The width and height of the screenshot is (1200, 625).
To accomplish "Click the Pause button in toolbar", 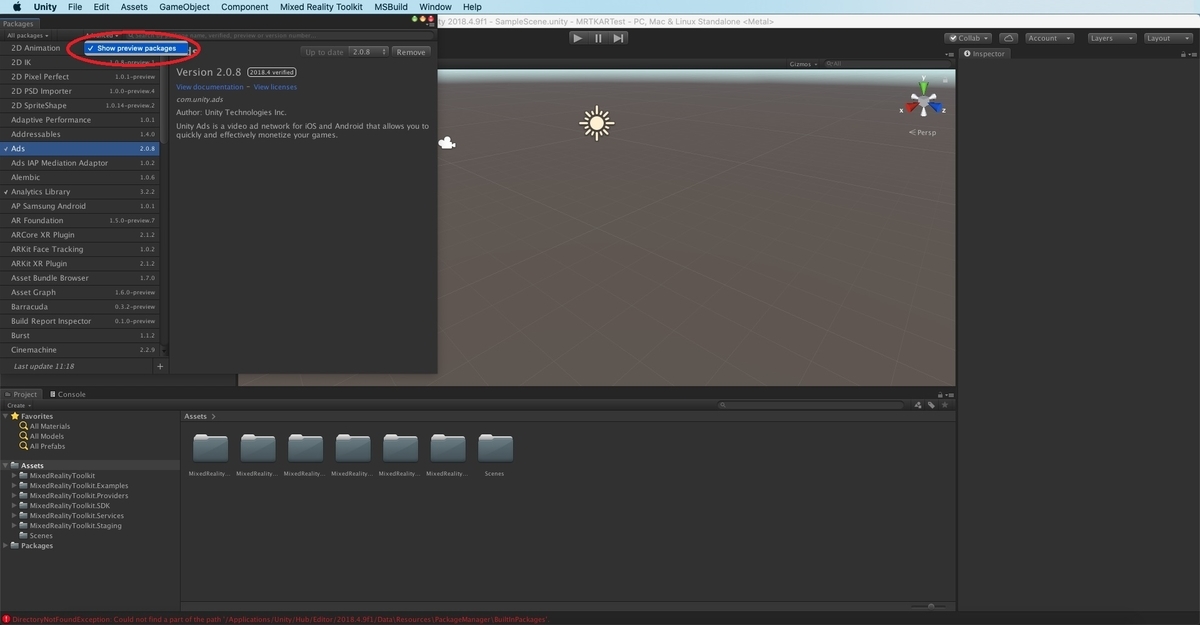I will (x=598, y=38).
